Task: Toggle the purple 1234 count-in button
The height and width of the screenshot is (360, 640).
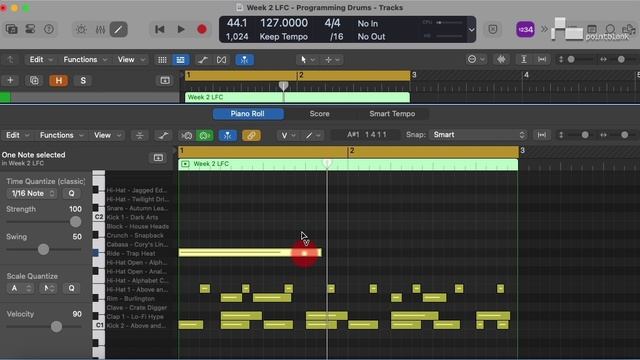Action: tap(525, 29)
